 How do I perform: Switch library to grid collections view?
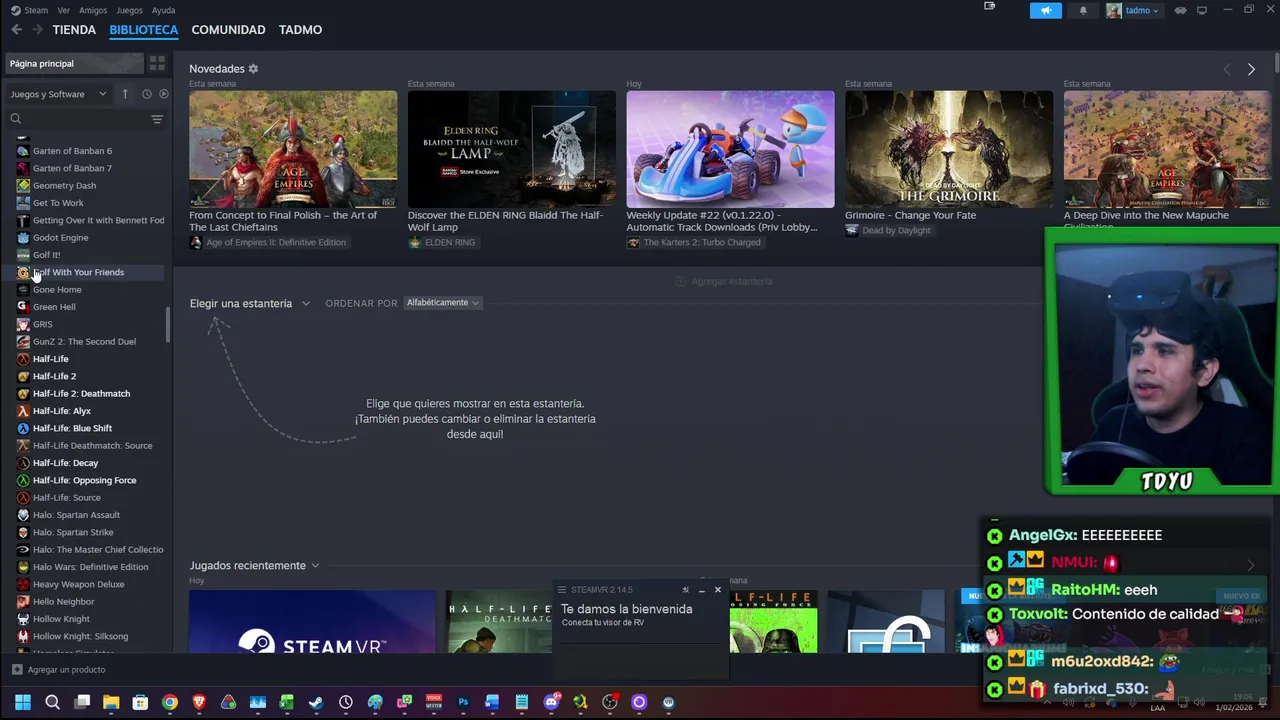(157, 63)
